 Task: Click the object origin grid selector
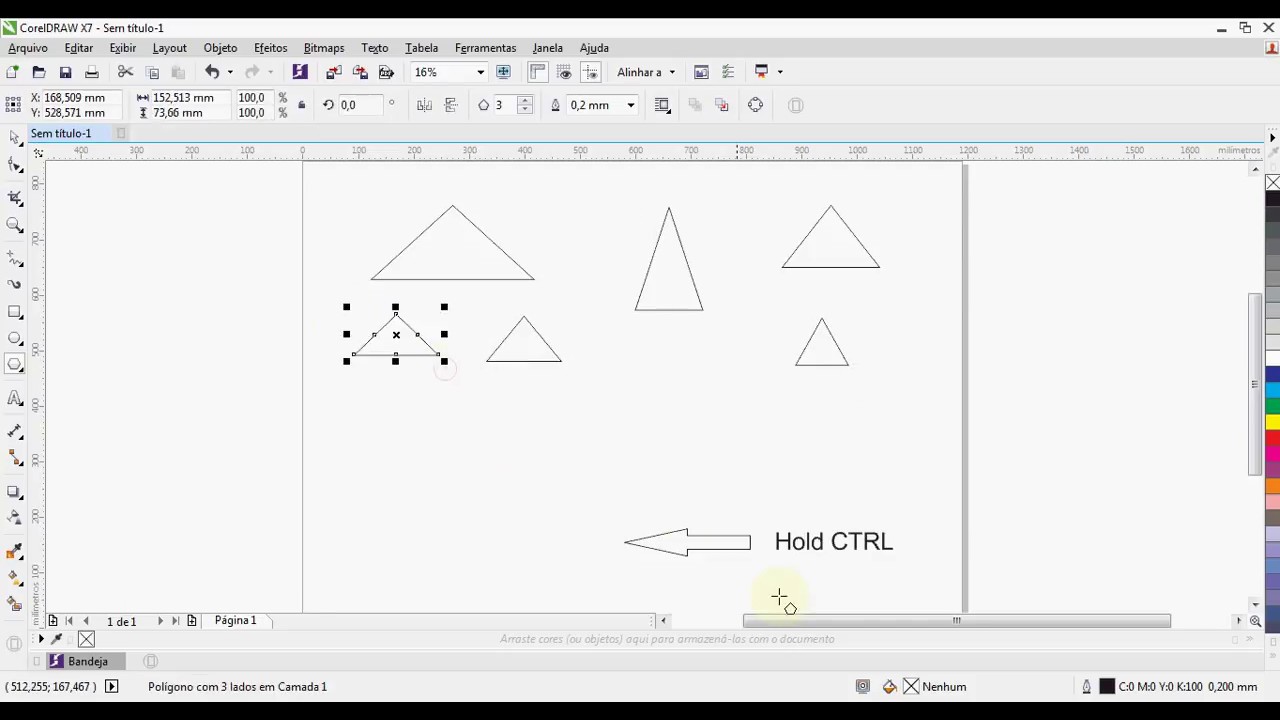click(12, 104)
